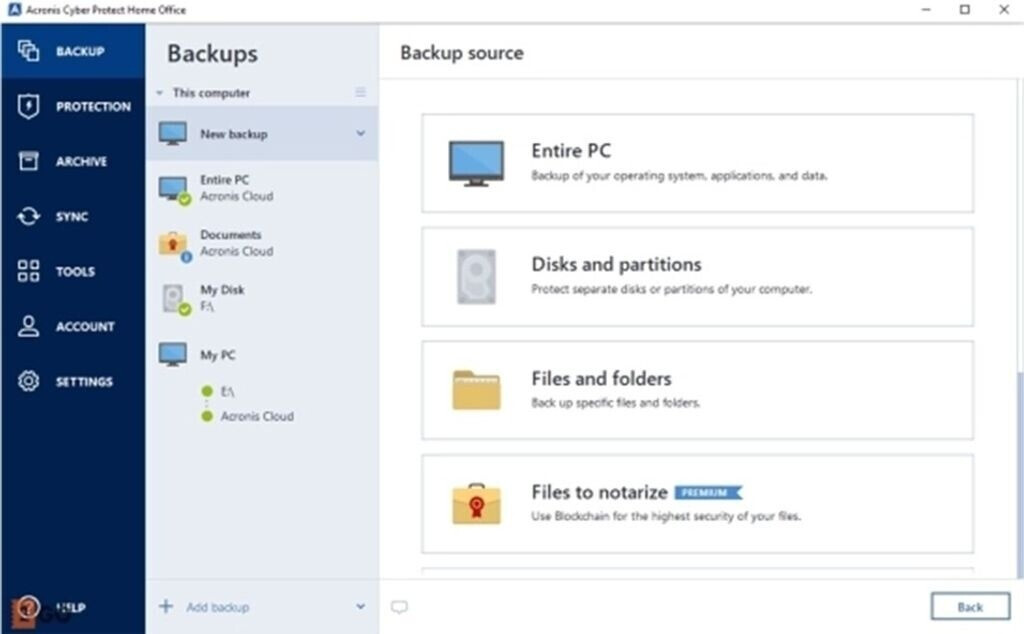Click the Account person icon

click(29, 326)
